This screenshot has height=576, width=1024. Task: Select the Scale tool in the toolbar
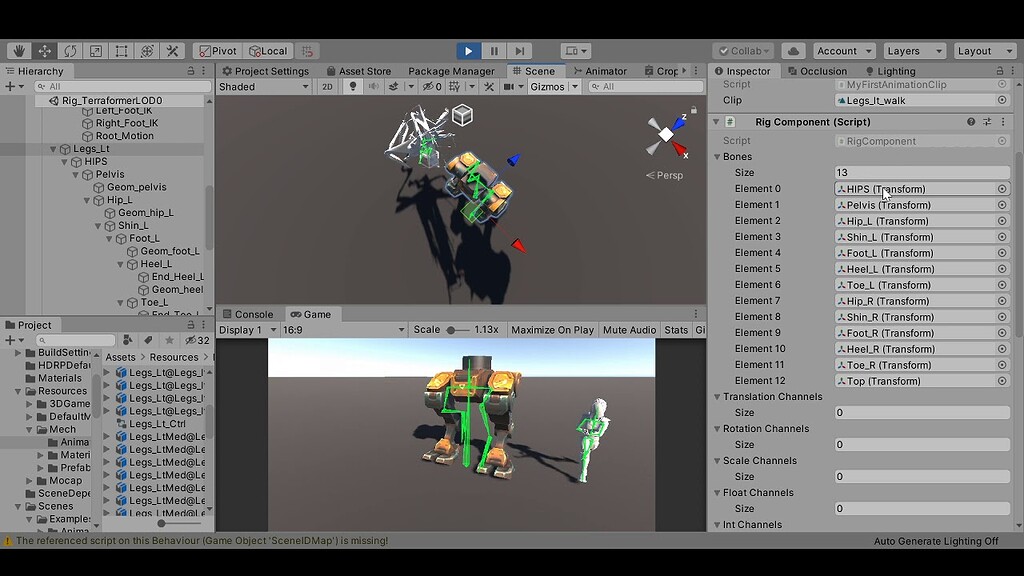(x=93, y=50)
